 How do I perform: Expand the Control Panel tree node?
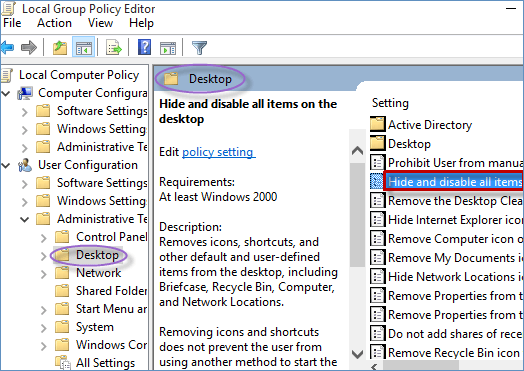(43, 238)
